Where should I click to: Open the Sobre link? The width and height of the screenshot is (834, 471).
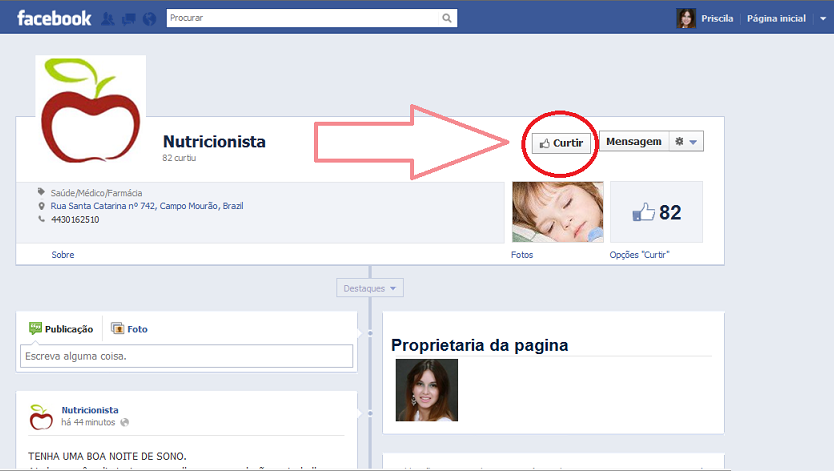tap(63, 255)
